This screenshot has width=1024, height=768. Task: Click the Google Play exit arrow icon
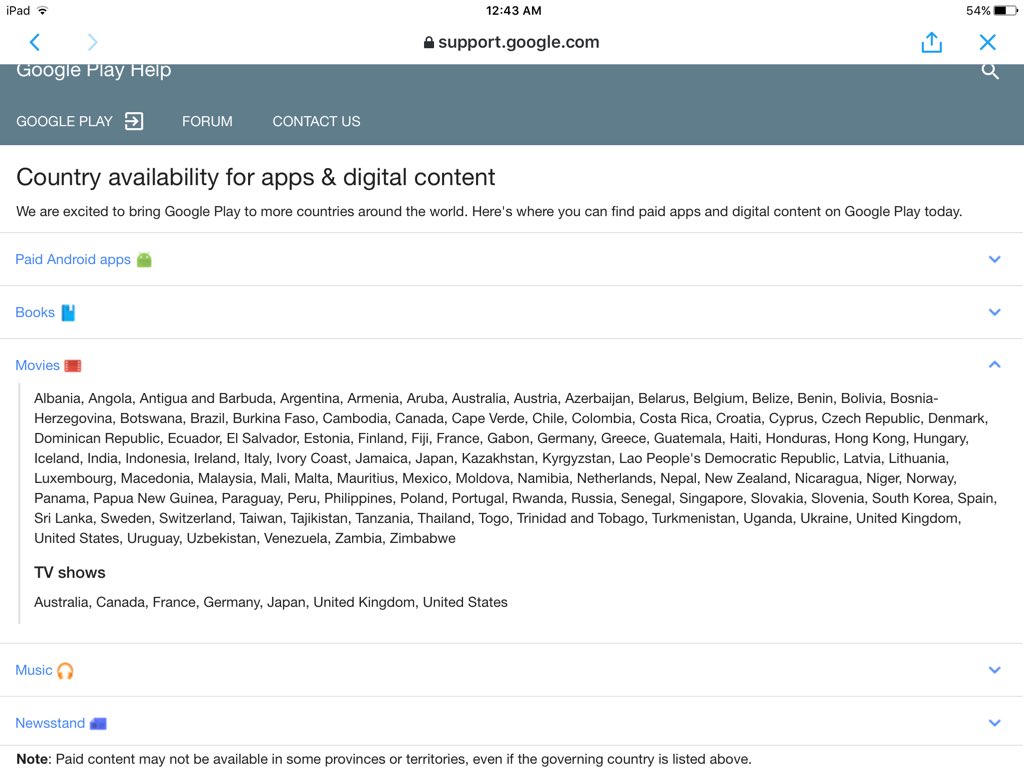tap(134, 121)
